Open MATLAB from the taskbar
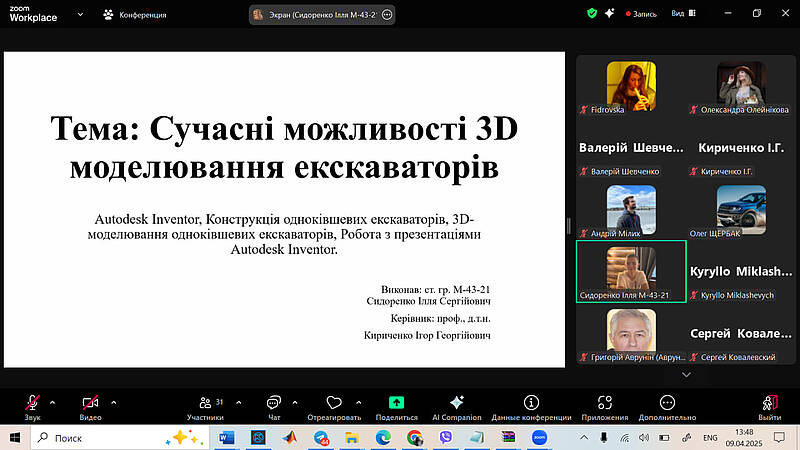800x450 pixels. tap(290, 438)
